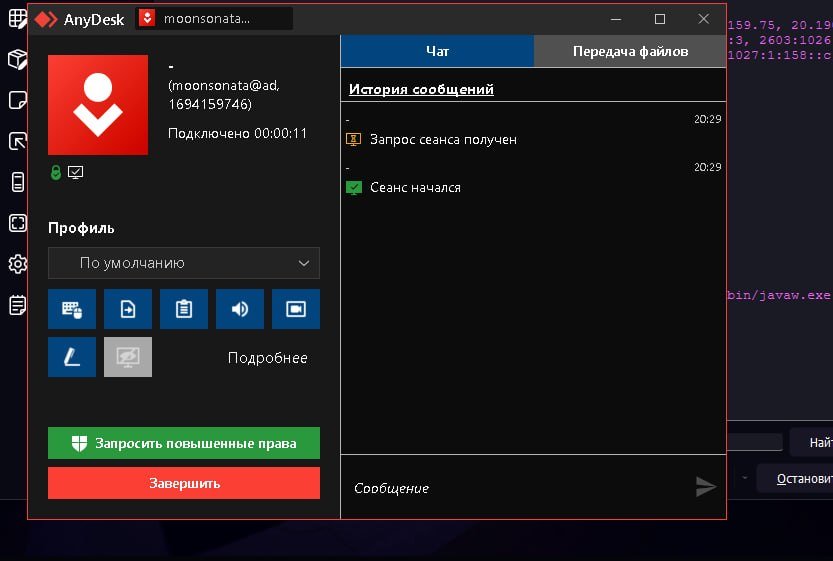Switch to the Чат tab

[x=437, y=51]
